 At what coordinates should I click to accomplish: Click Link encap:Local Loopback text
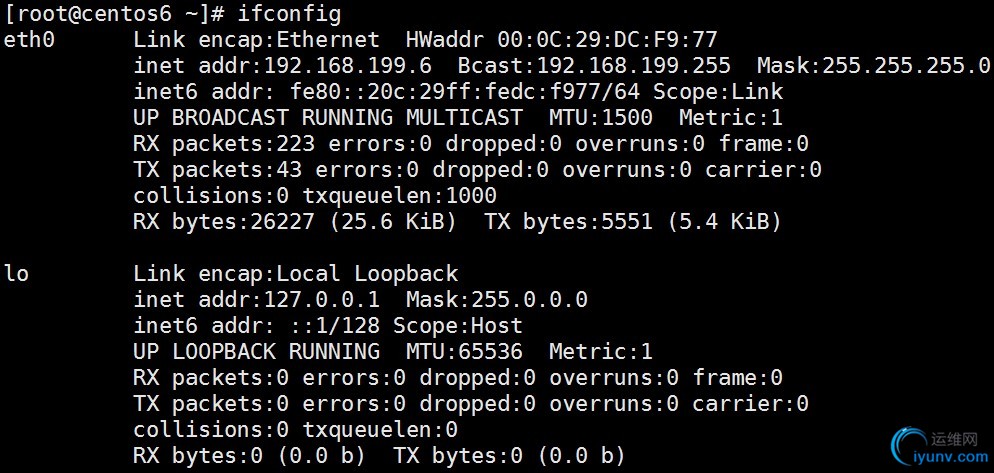[x=295, y=273]
